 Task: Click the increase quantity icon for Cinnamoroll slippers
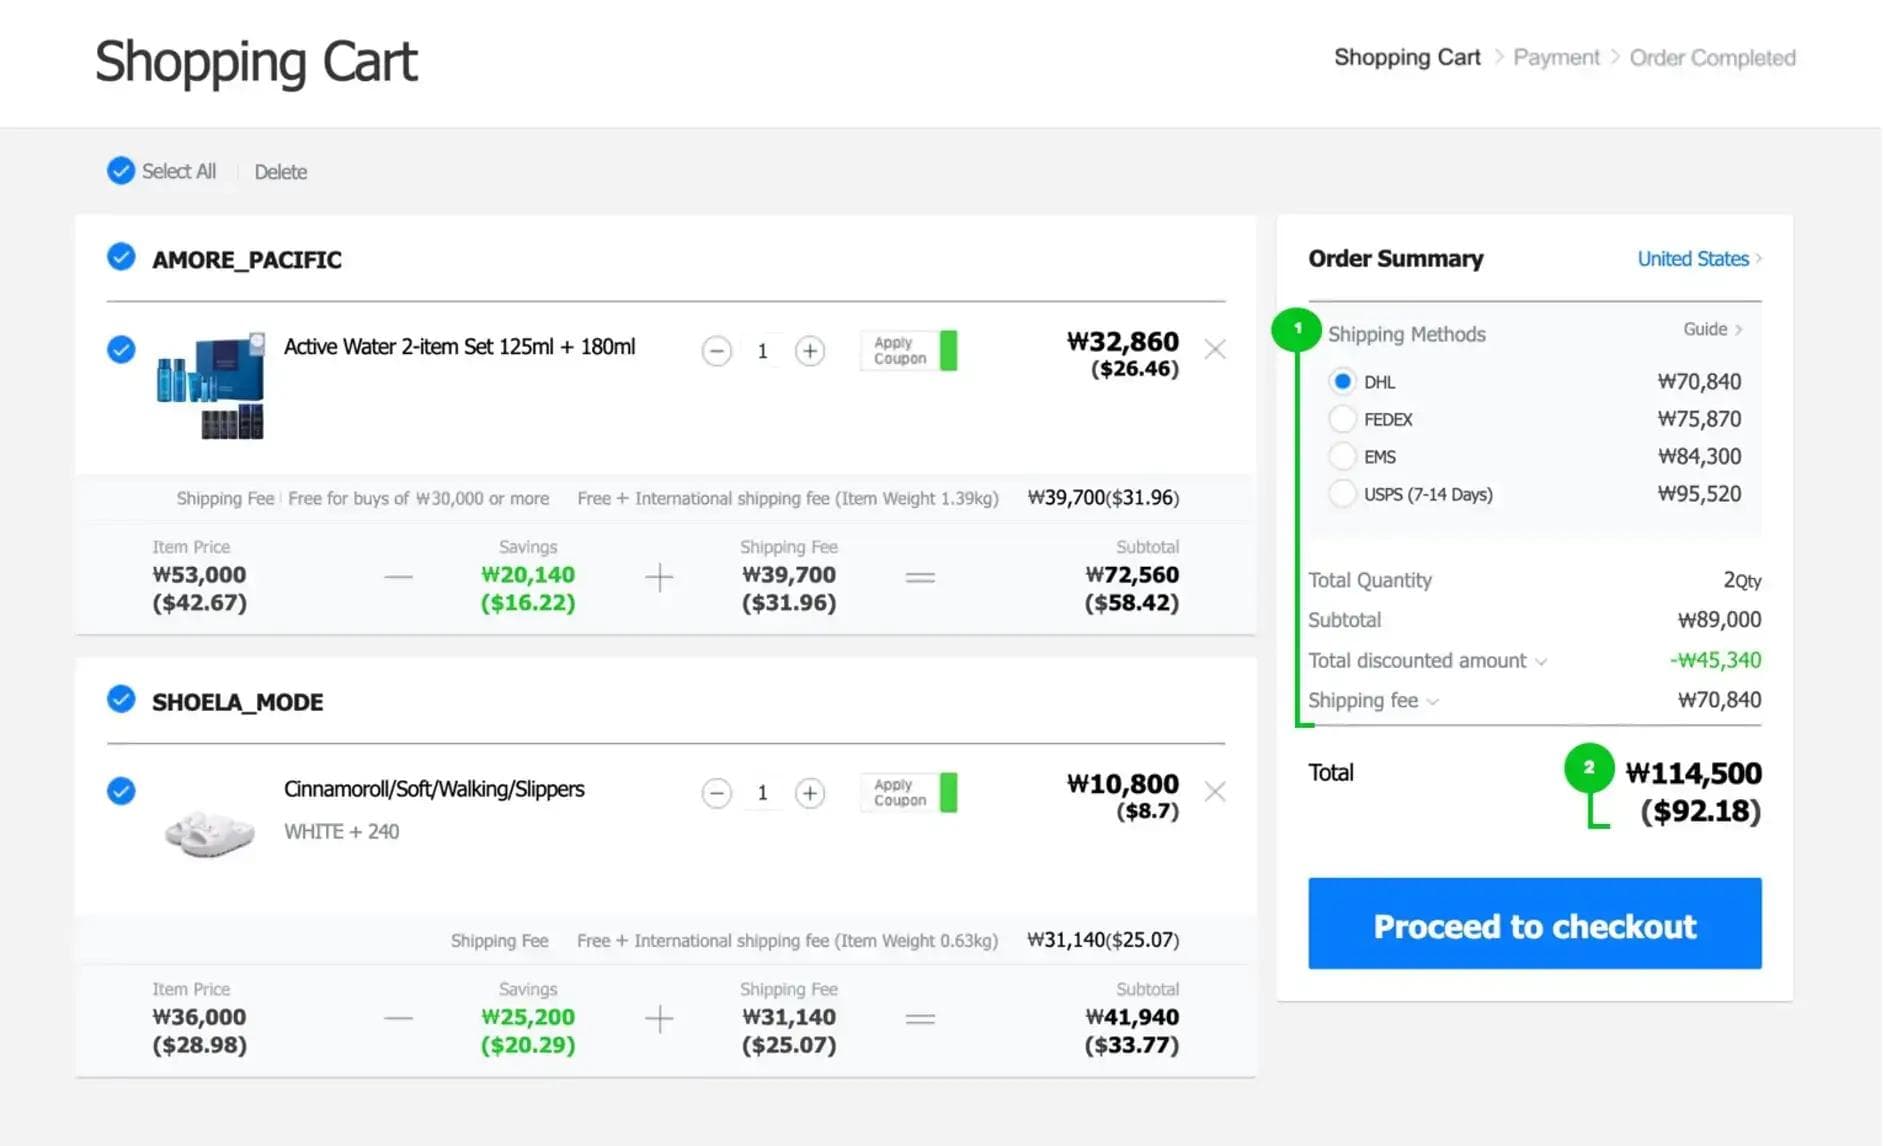click(x=810, y=792)
